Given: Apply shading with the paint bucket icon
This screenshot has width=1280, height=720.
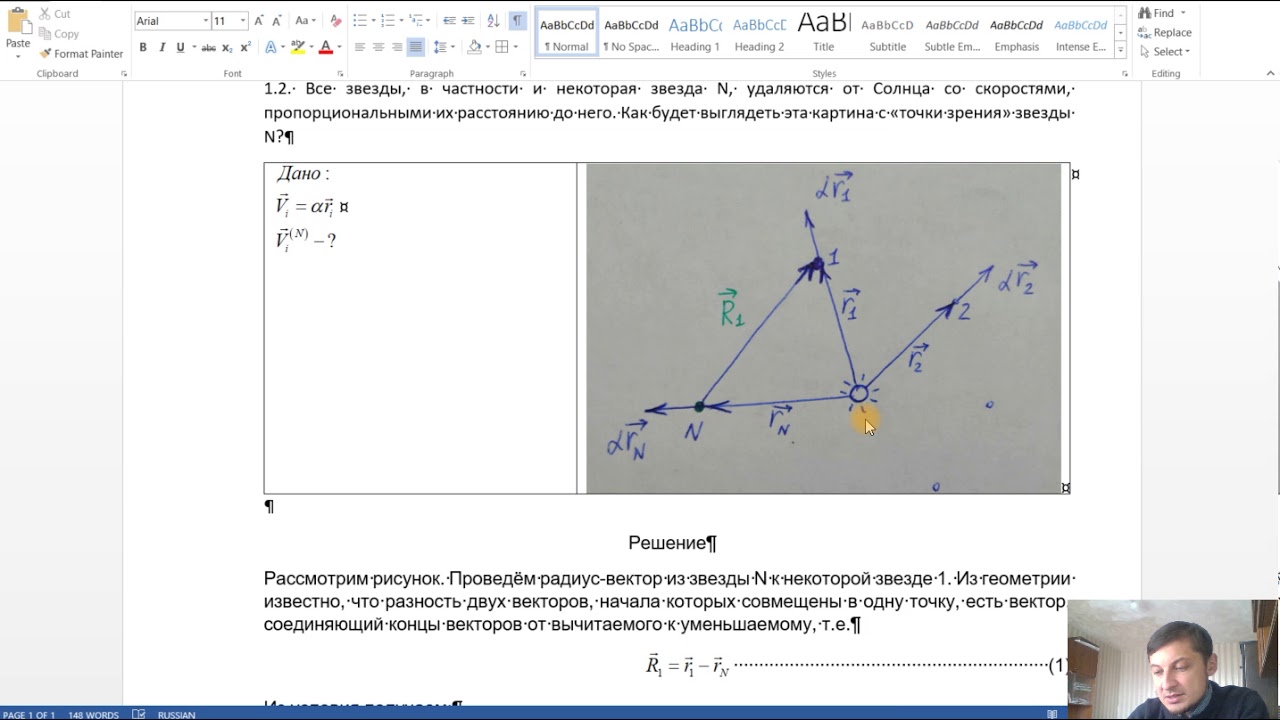Looking at the screenshot, I should tap(474, 47).
